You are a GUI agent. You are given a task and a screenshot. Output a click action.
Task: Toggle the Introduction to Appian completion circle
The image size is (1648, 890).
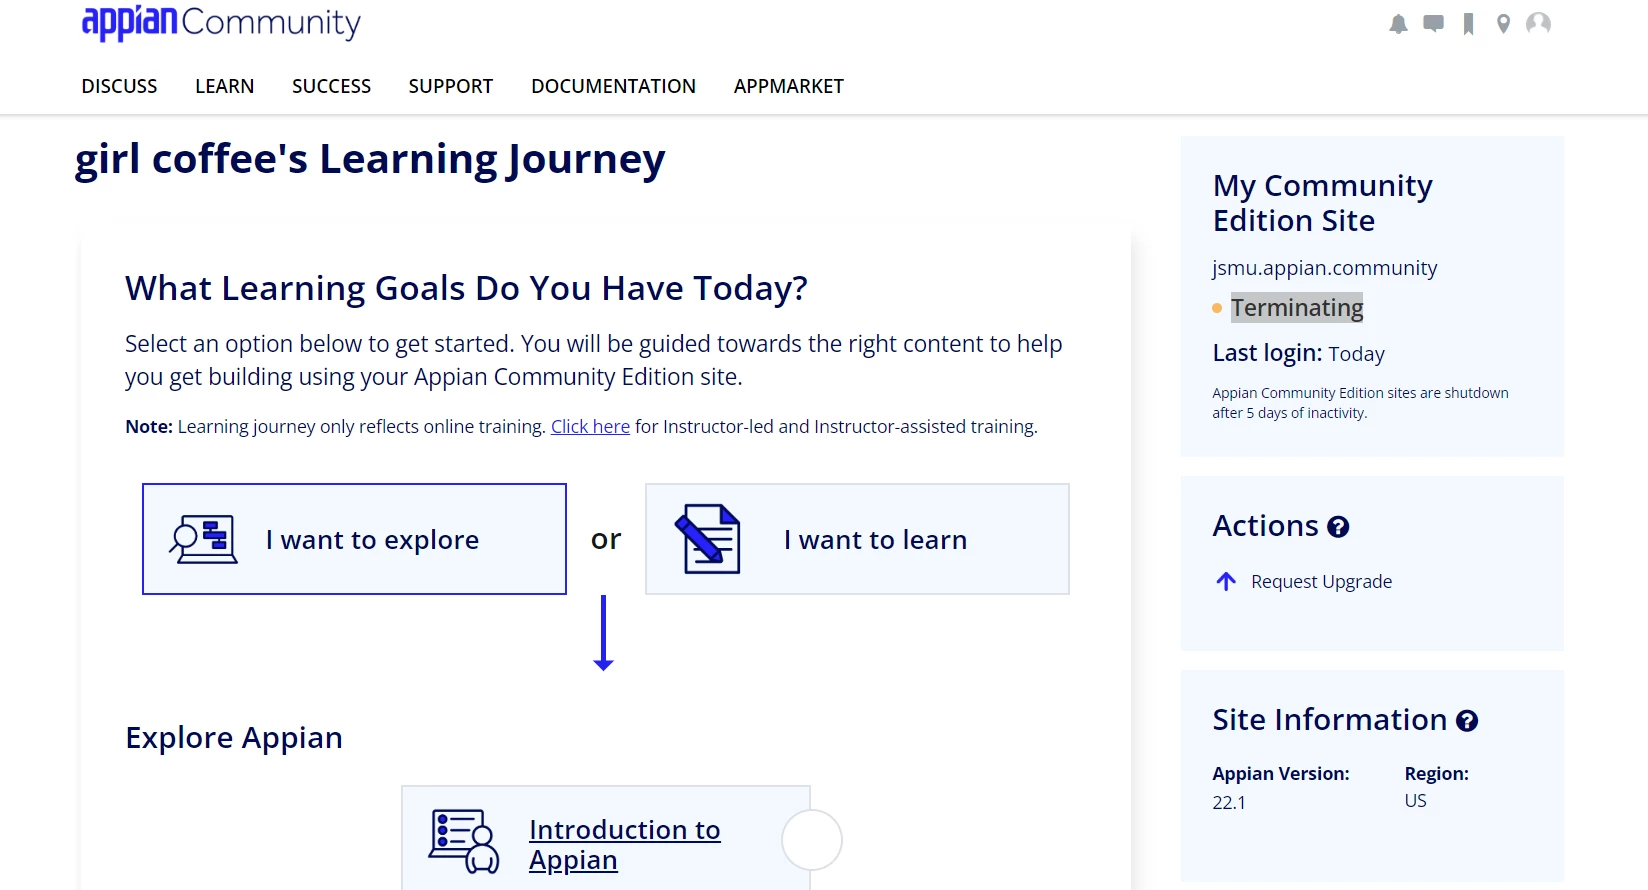click(x=812, y=840)
